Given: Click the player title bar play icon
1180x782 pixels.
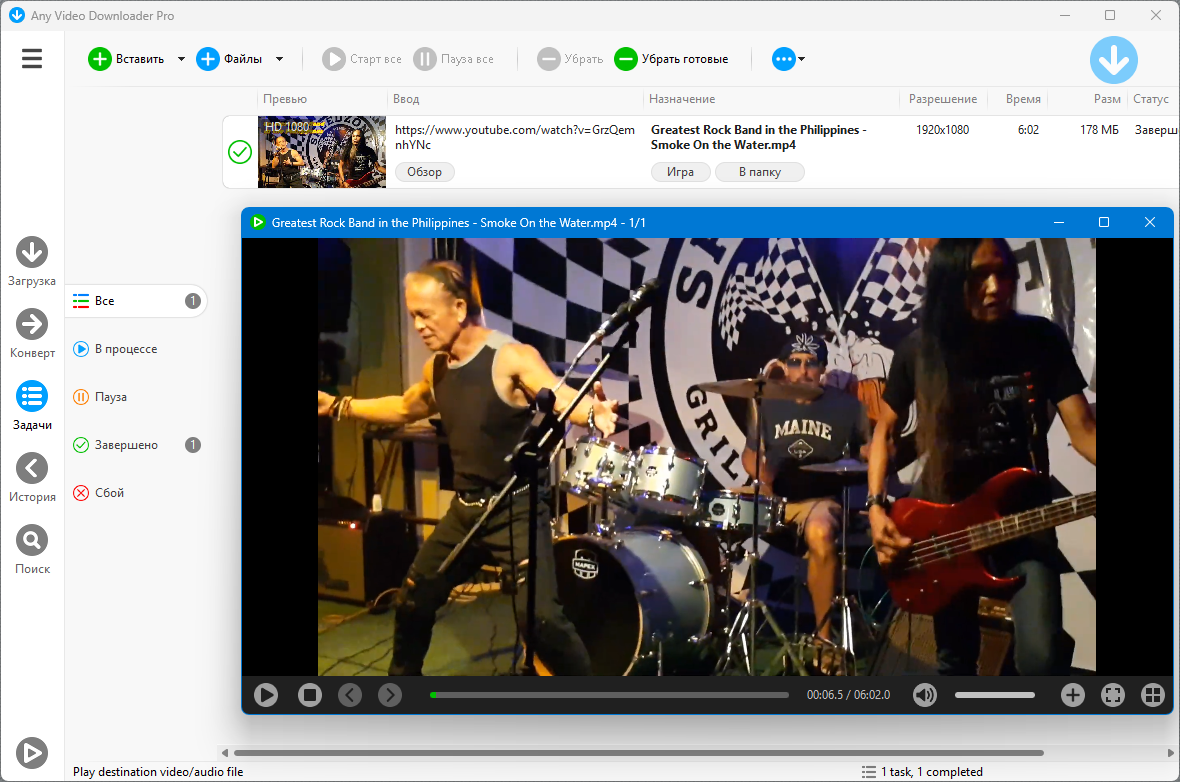Looking at the screenshot, I should [258, 222].
